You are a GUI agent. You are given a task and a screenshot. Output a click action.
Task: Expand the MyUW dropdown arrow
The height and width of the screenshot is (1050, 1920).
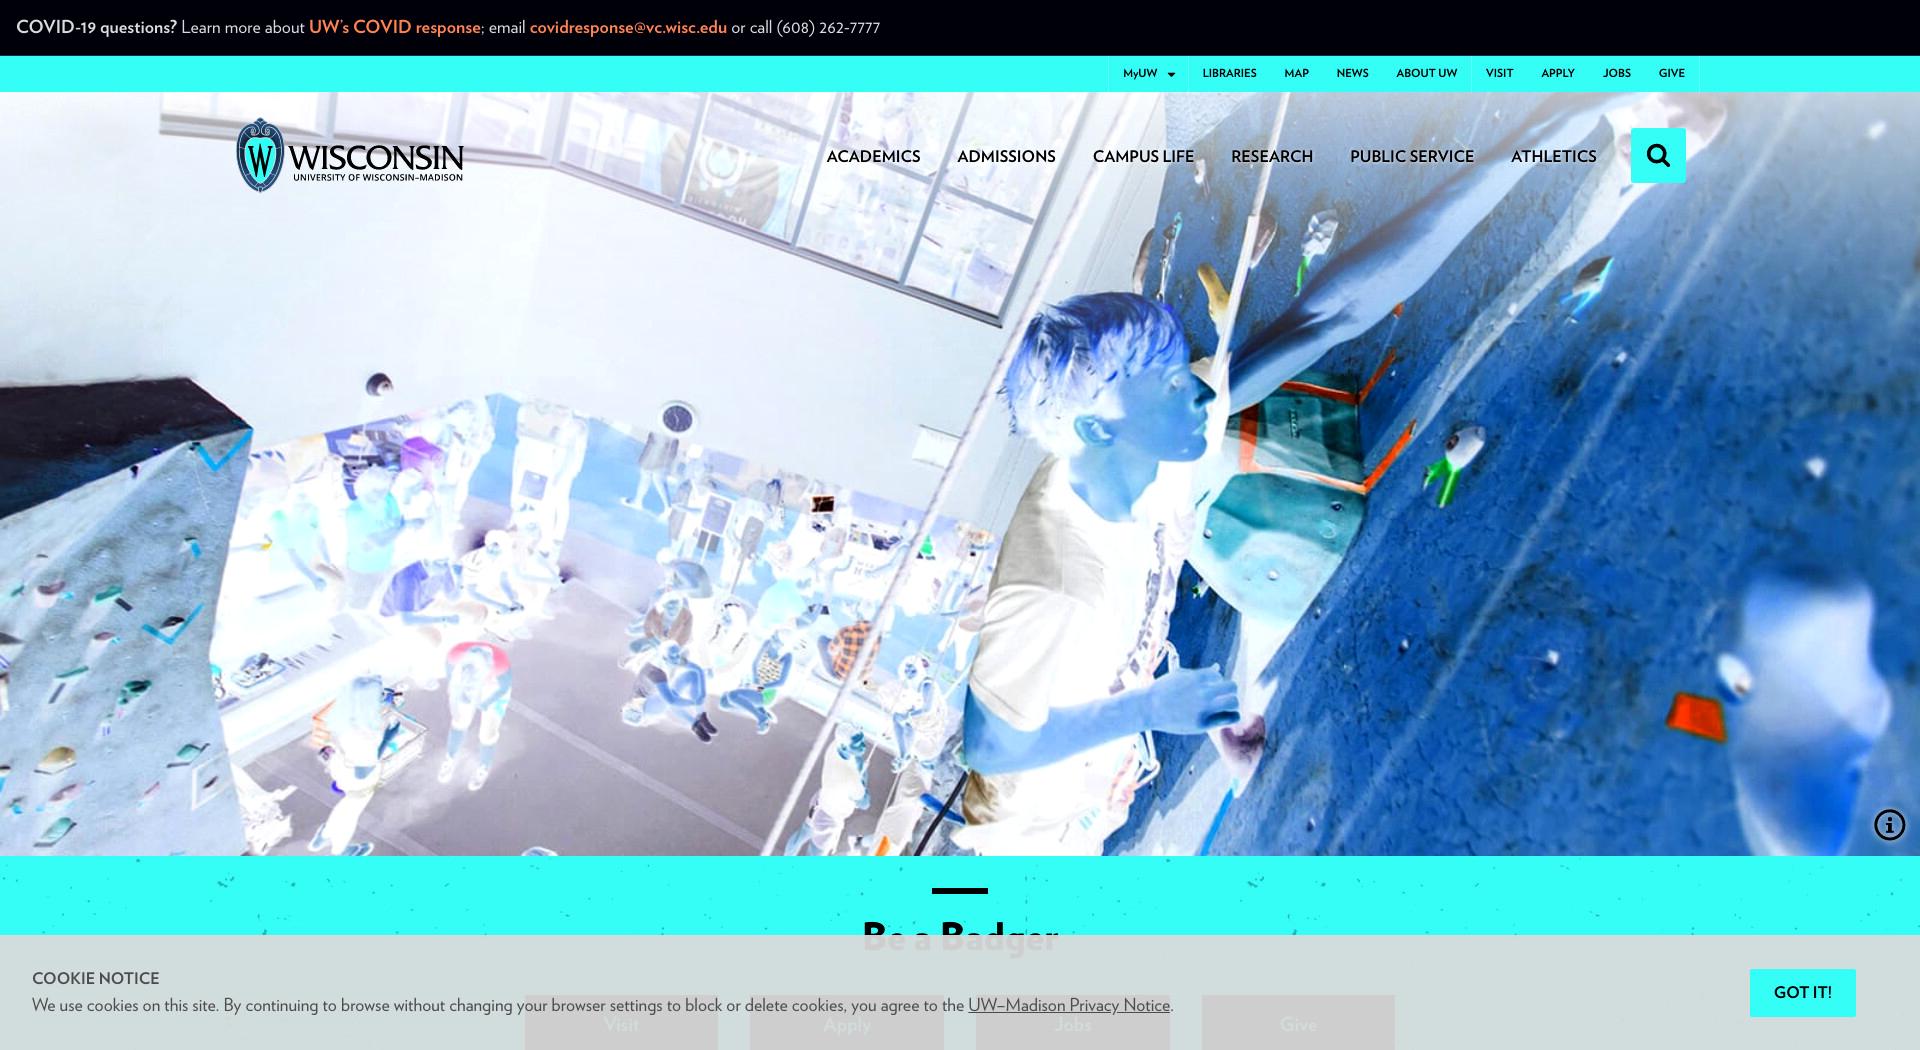[1171, 74]
